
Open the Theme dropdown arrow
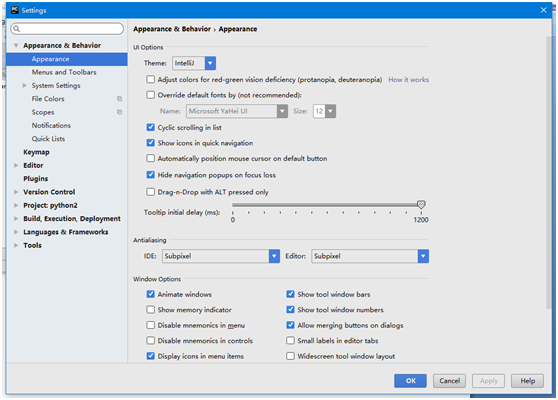(210, 63)
